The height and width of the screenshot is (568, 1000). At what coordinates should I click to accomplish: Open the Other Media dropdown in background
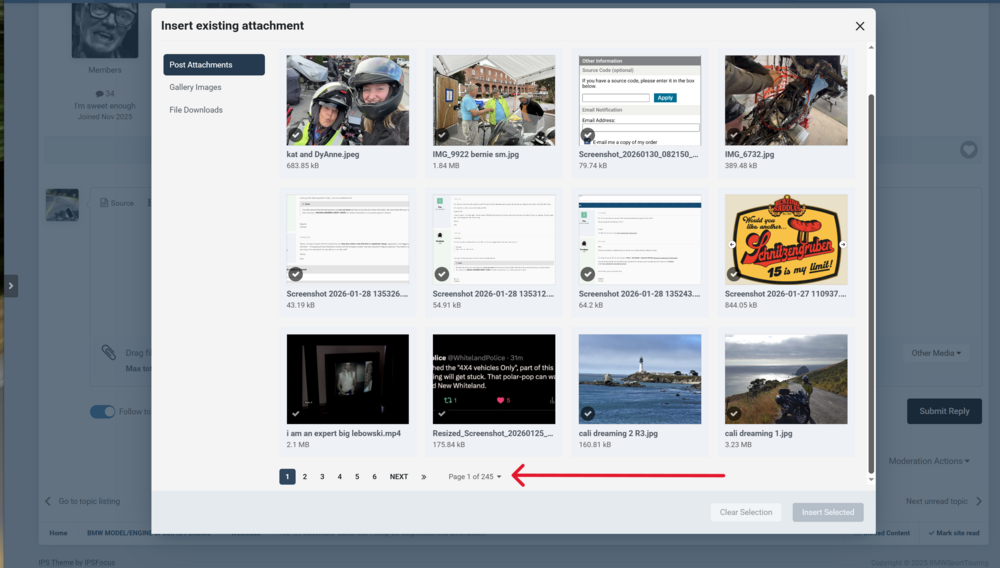click(936, 353)
